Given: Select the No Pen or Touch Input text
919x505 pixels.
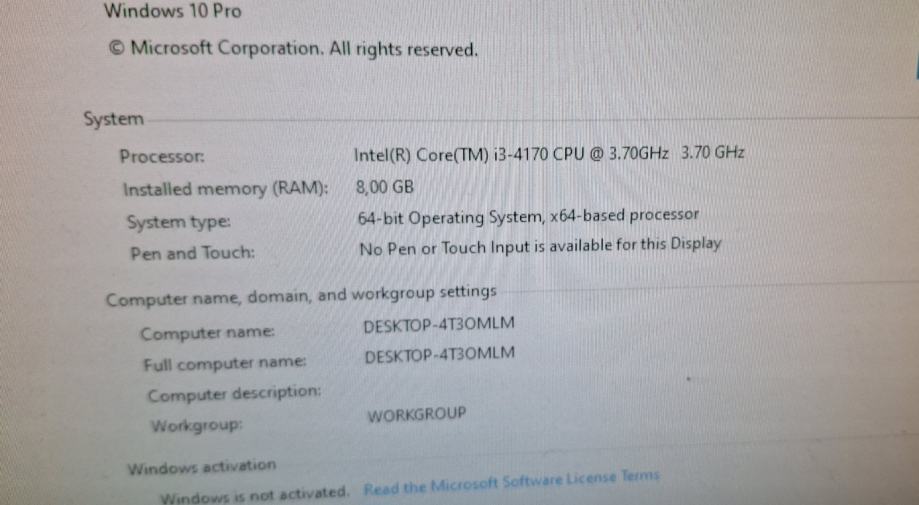Looking at the screenshot, I should [540, 247].
